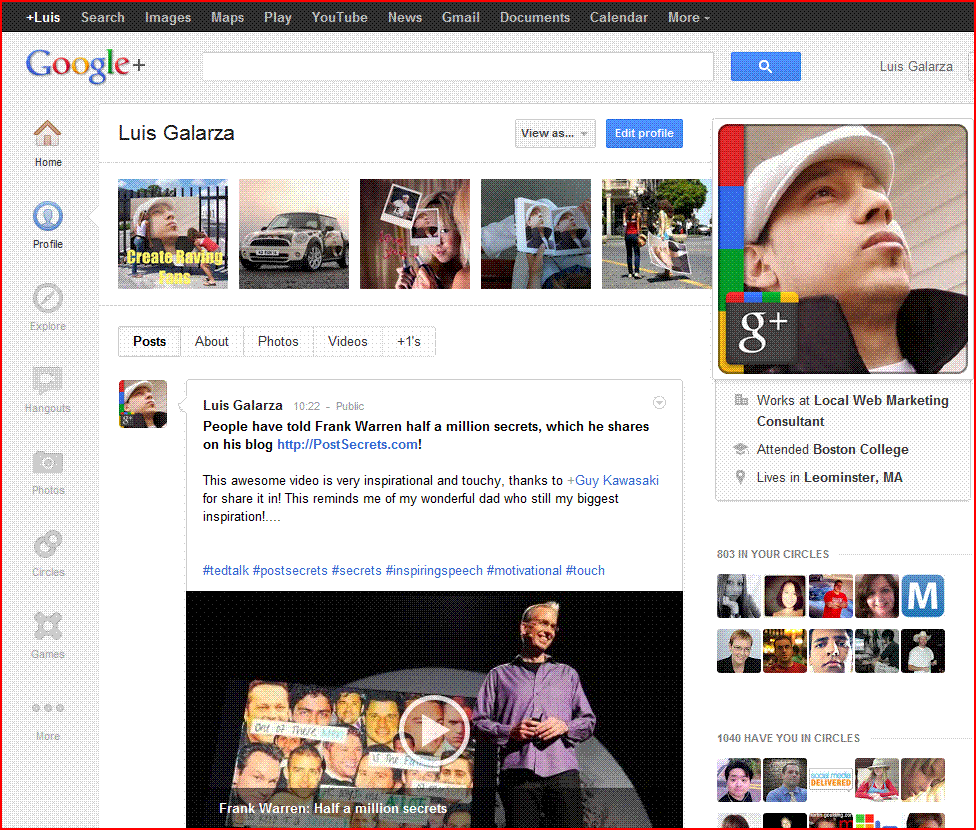Expand the More menu in the top bar
Viewport: 976px width, 830px height.
[688, 17]
